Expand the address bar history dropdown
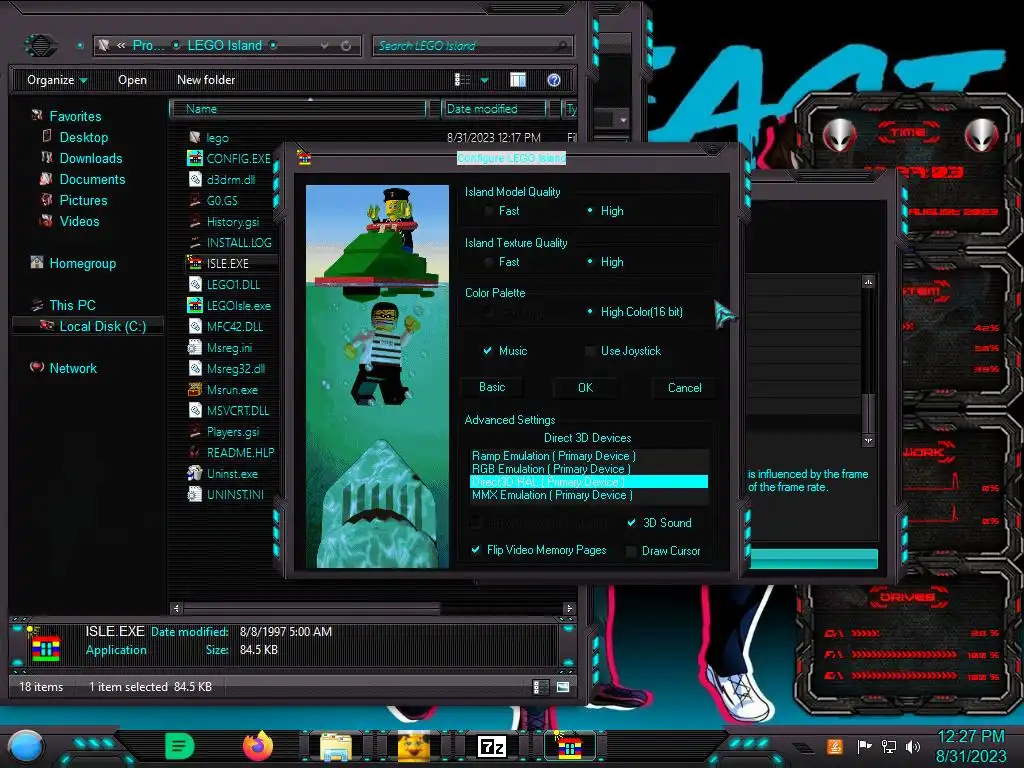This screenshot has width=1024, height=768. click(x=325, y=46)
